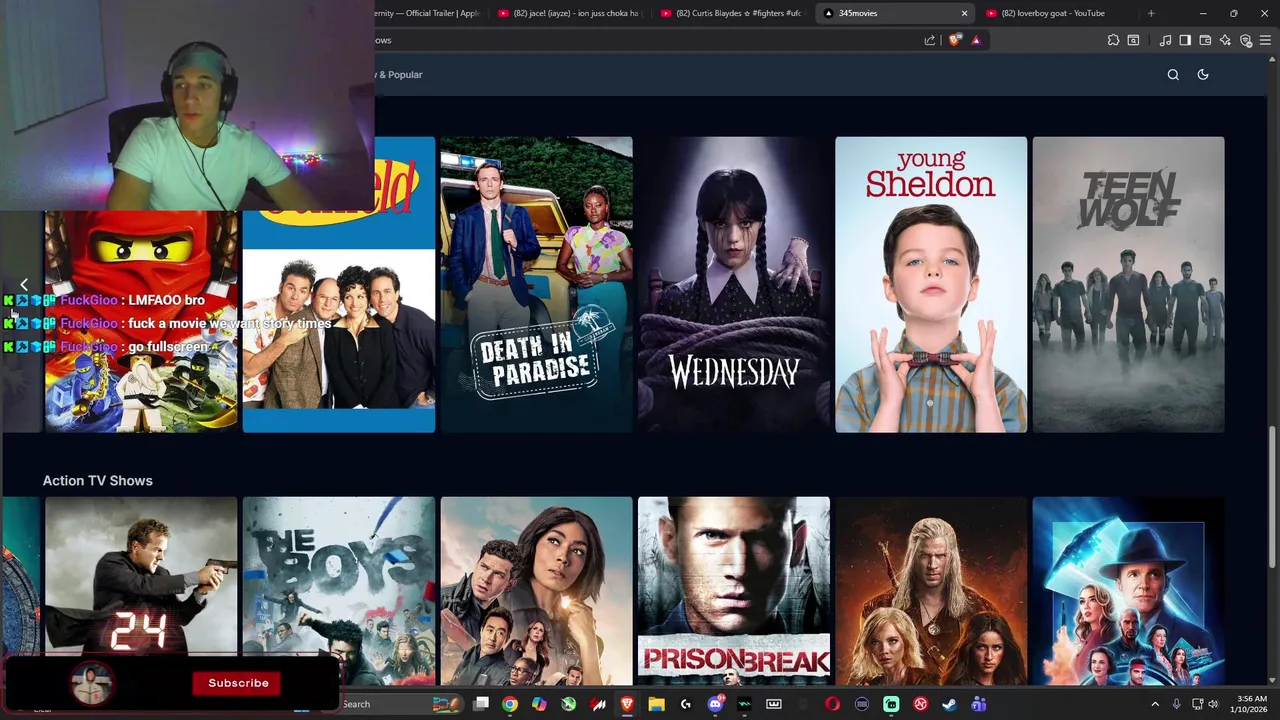
Task: Switch to the Official Trailer Apple tab
Action: point(428,13)
